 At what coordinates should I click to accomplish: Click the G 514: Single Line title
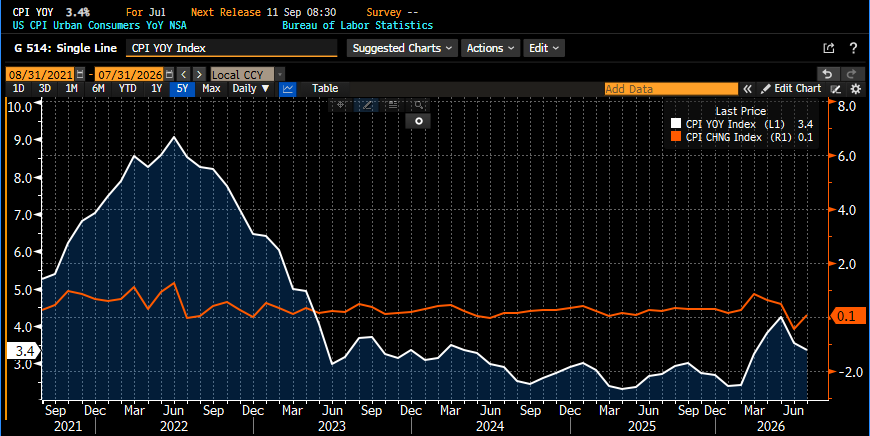click(65, 48)
